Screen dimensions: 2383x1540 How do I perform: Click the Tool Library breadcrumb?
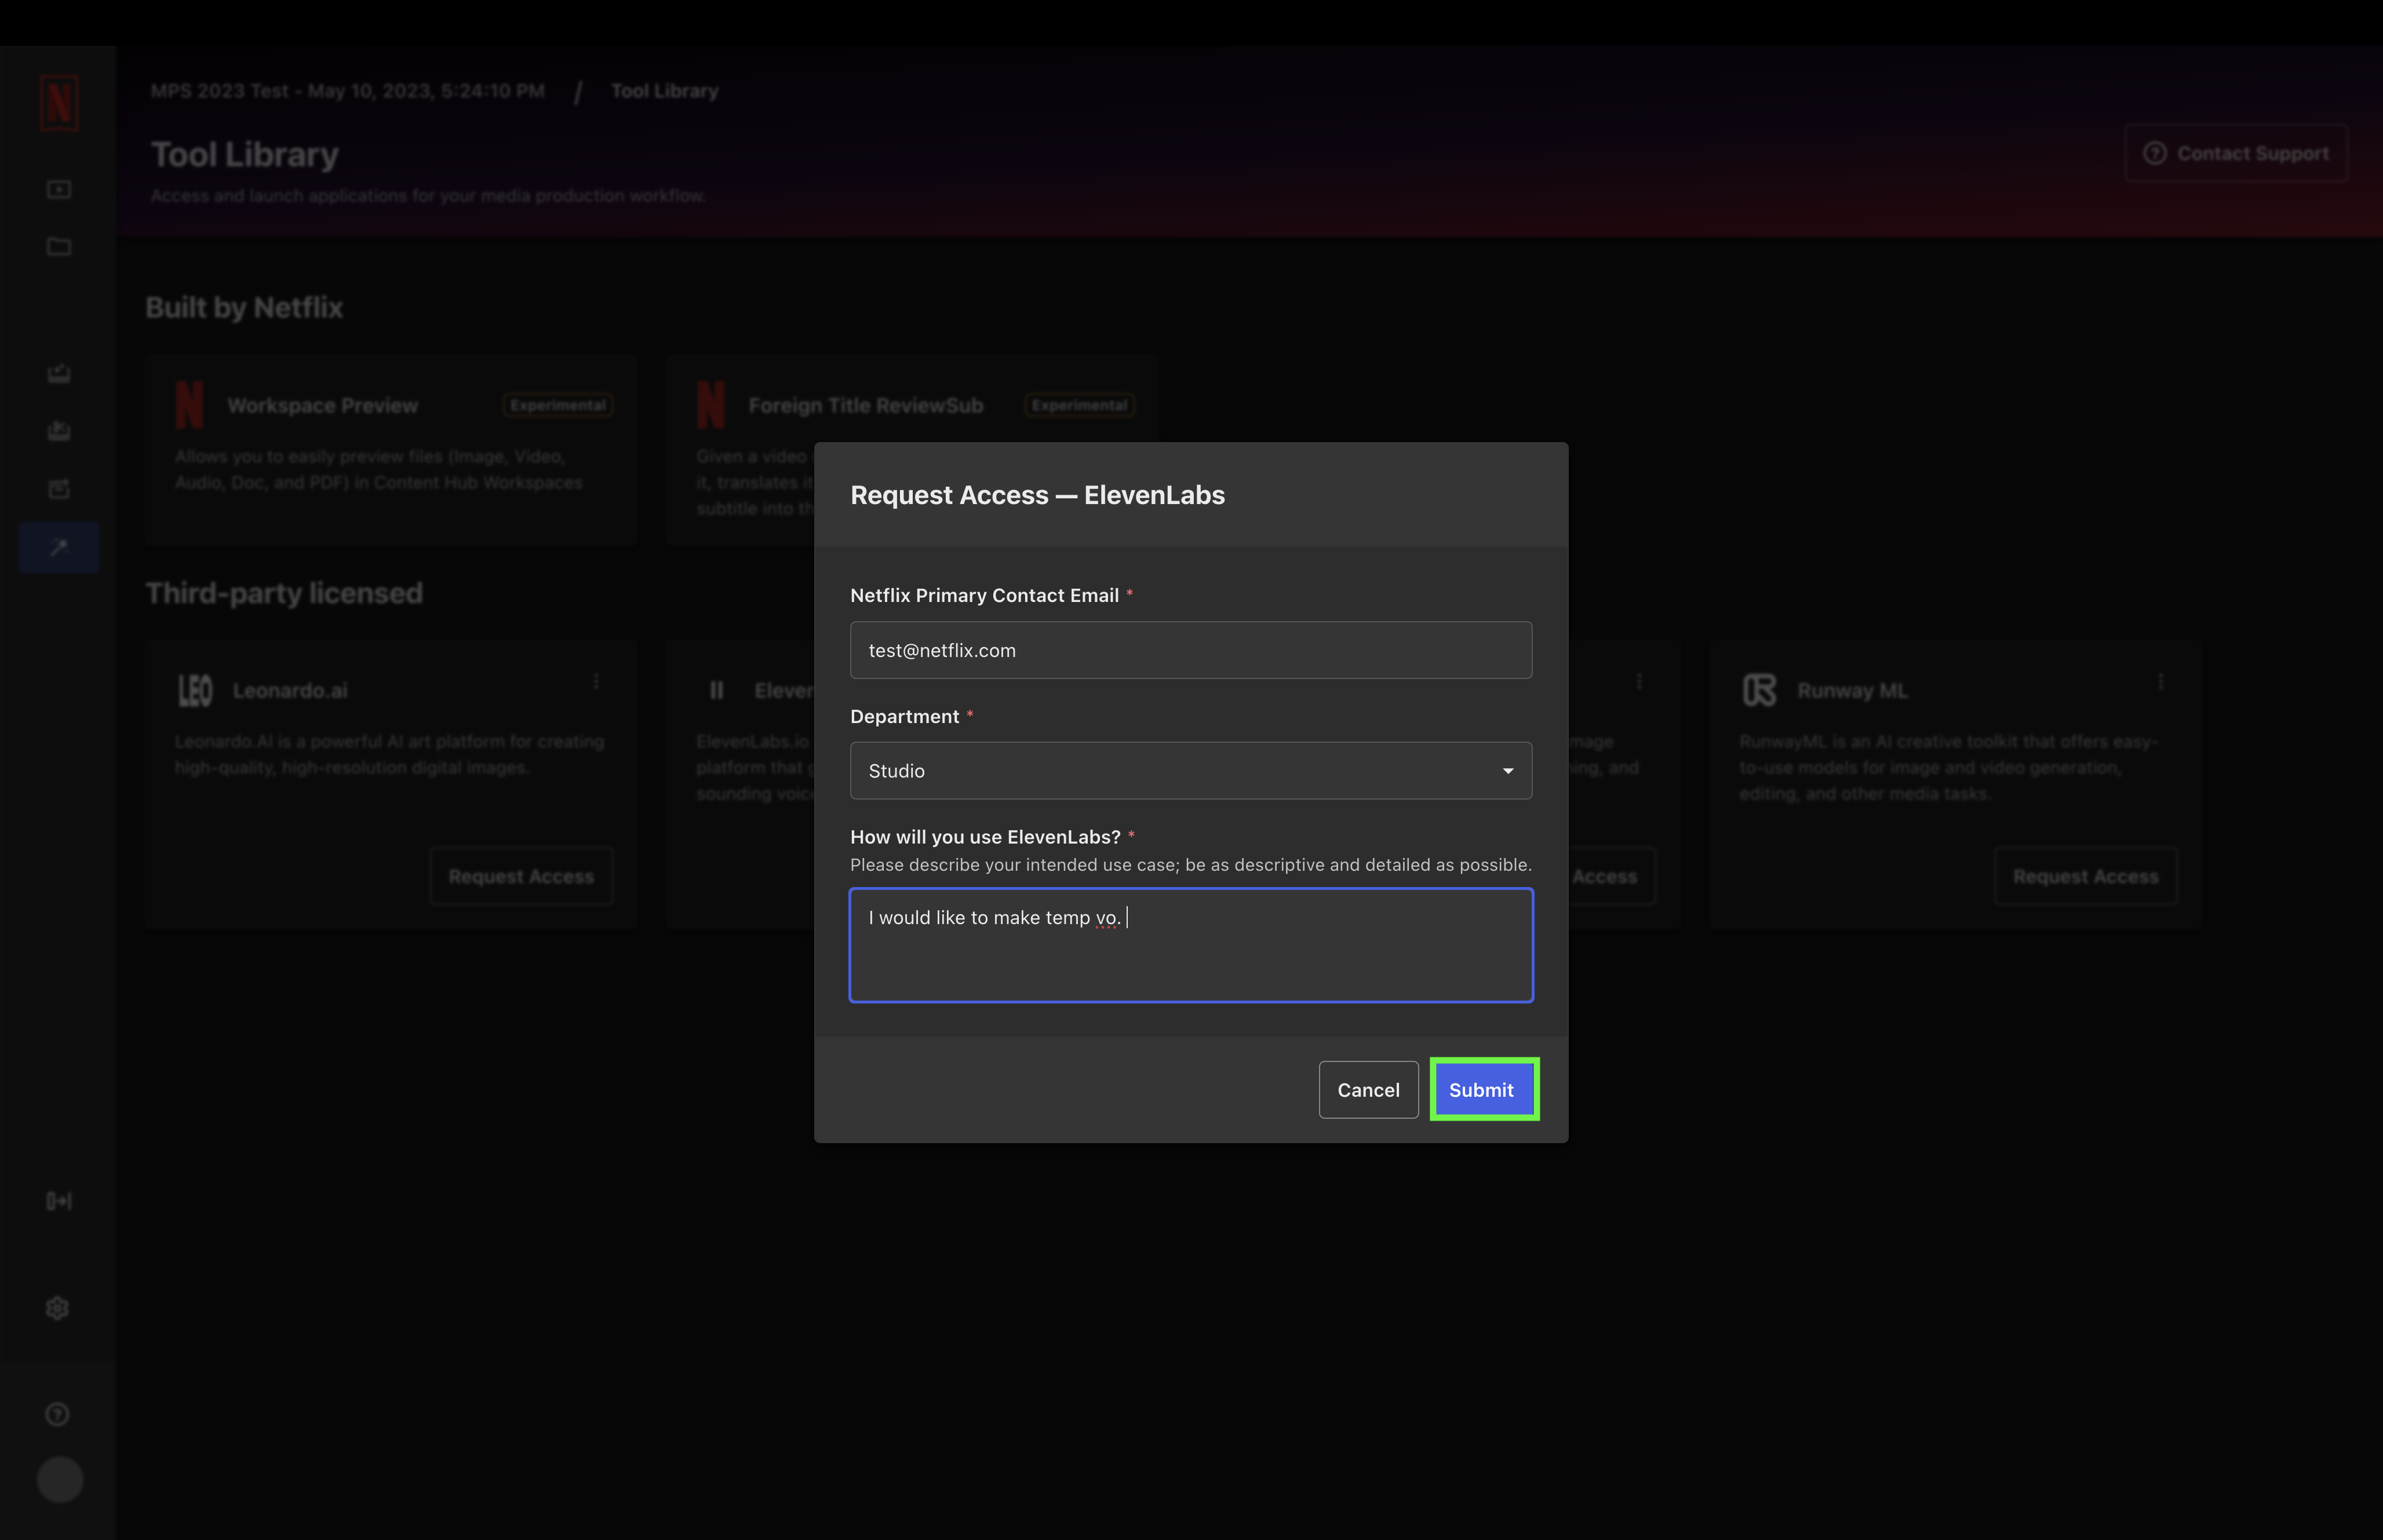[x=665, y=91]
